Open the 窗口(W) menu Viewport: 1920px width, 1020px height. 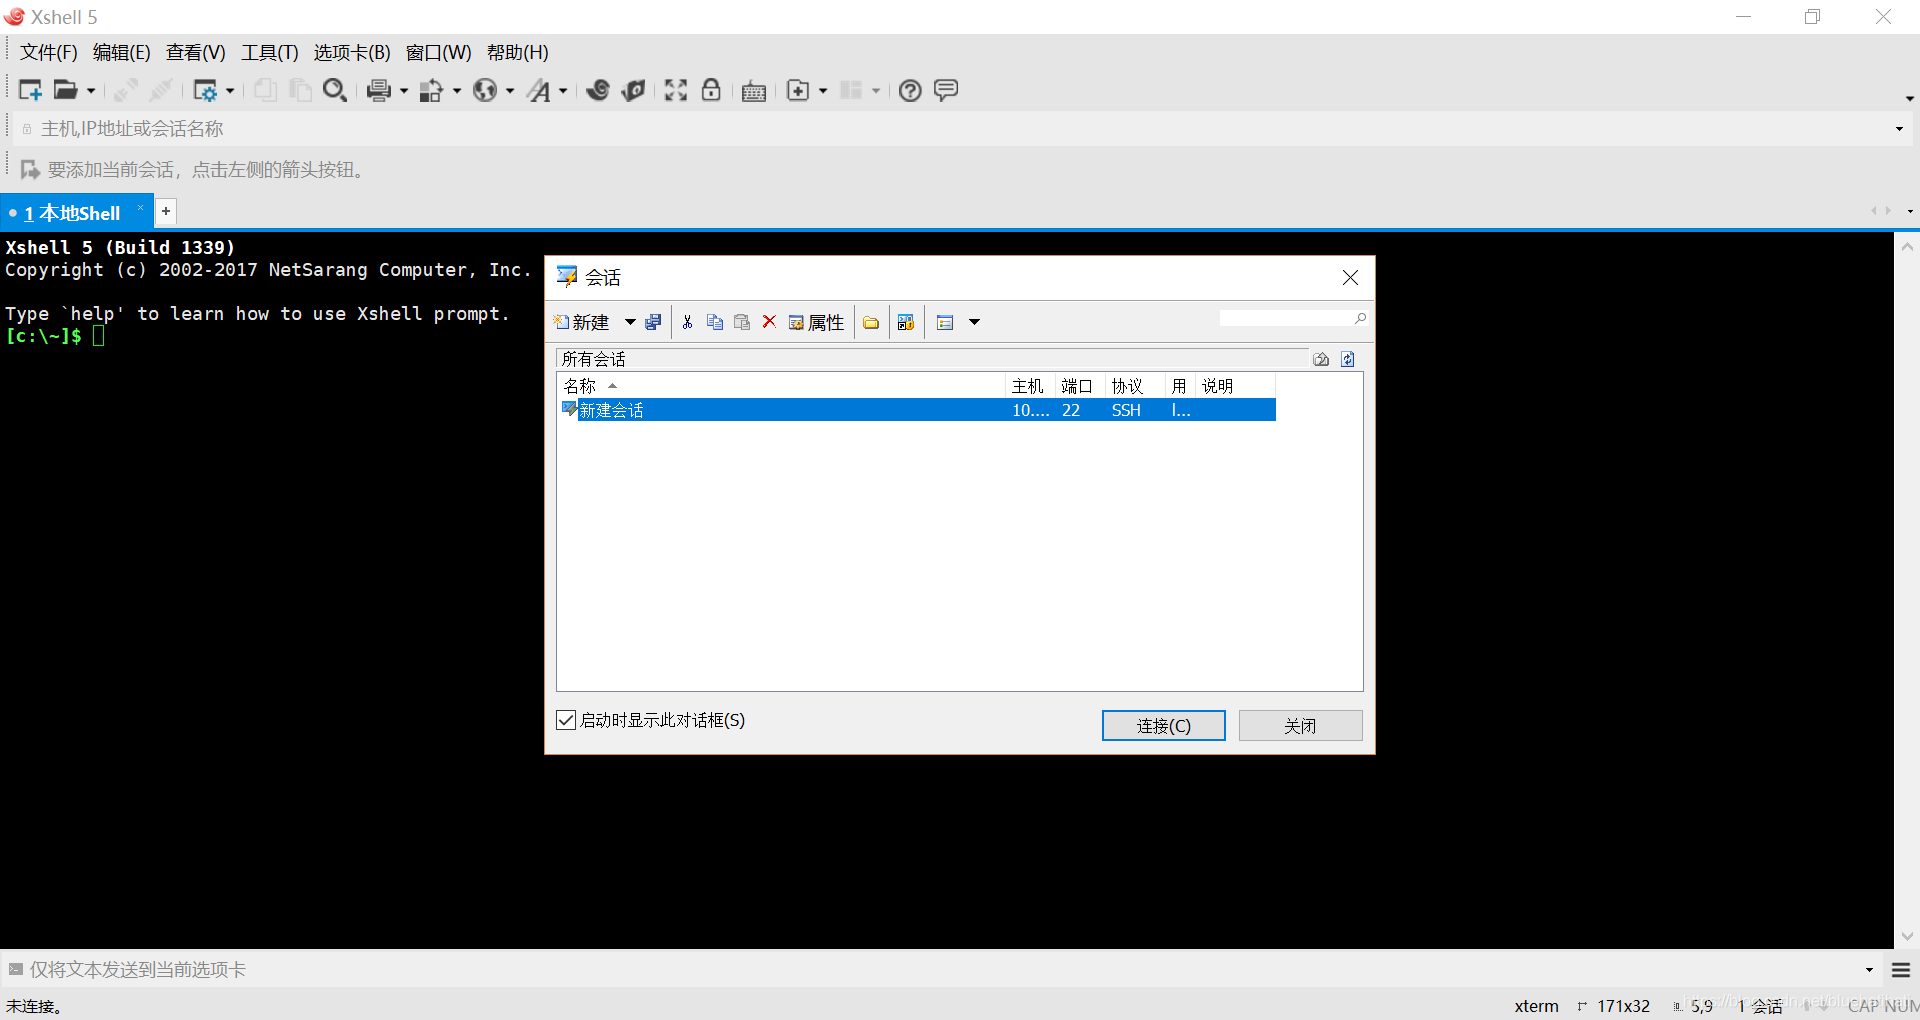[x=438, y=52]
